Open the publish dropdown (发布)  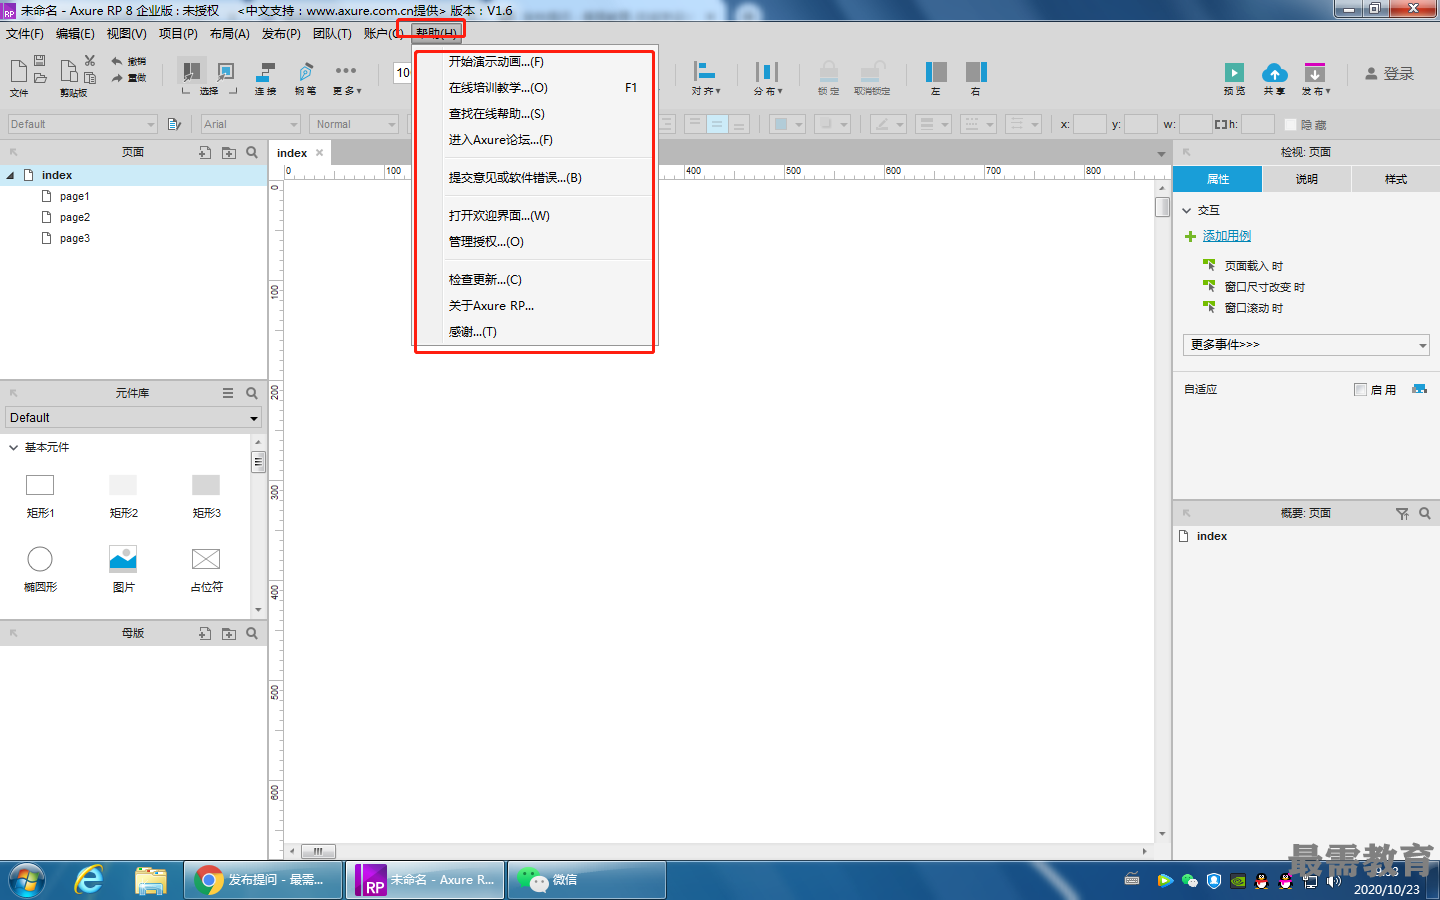1315,78
